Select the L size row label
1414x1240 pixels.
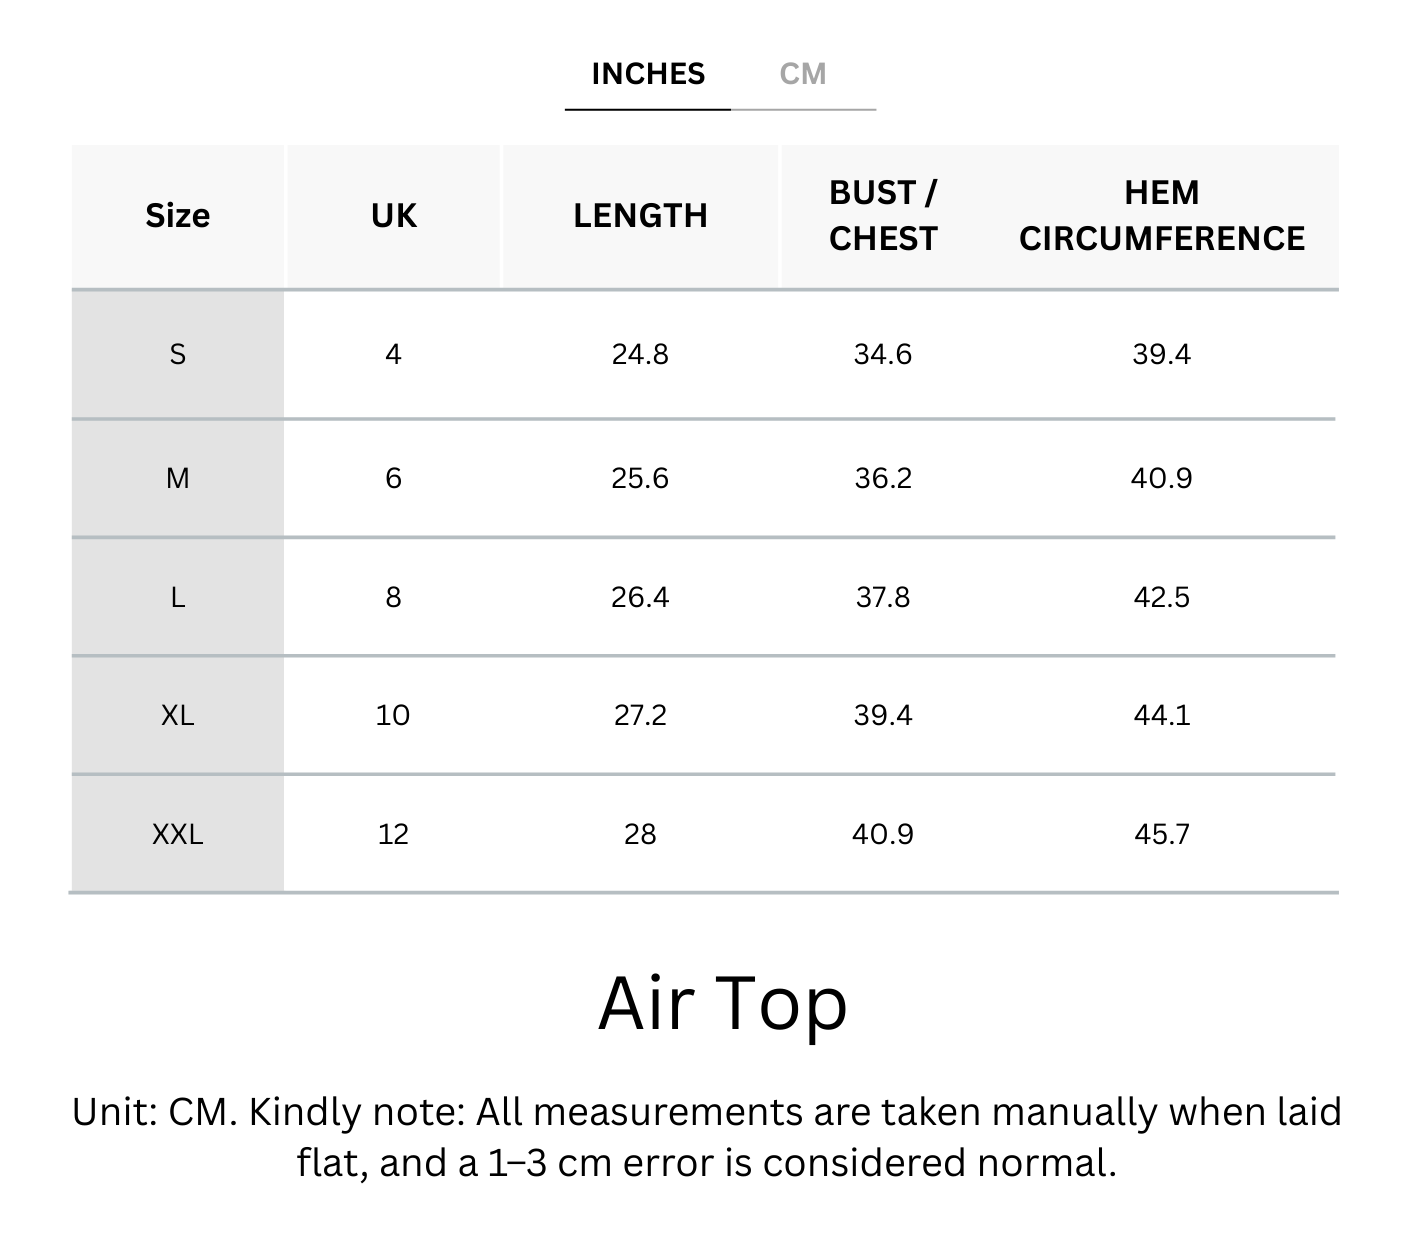coord(178,598)
